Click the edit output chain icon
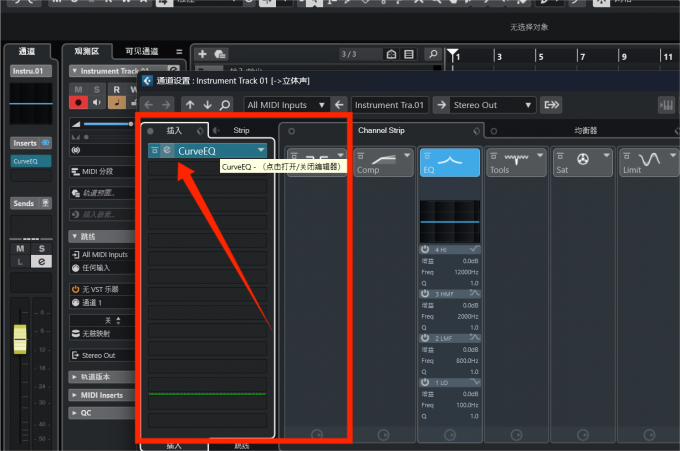This screenshot has width=680, height=451. click(x=551, y=105)
